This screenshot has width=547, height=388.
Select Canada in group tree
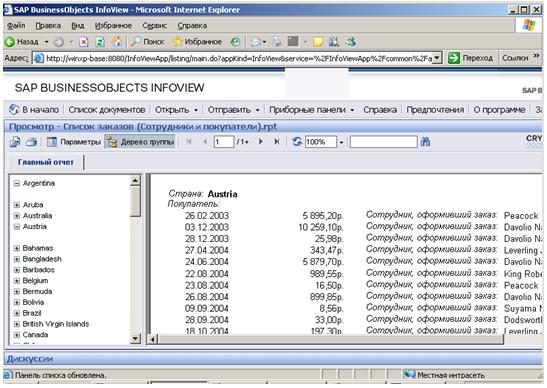coord(35,335)
